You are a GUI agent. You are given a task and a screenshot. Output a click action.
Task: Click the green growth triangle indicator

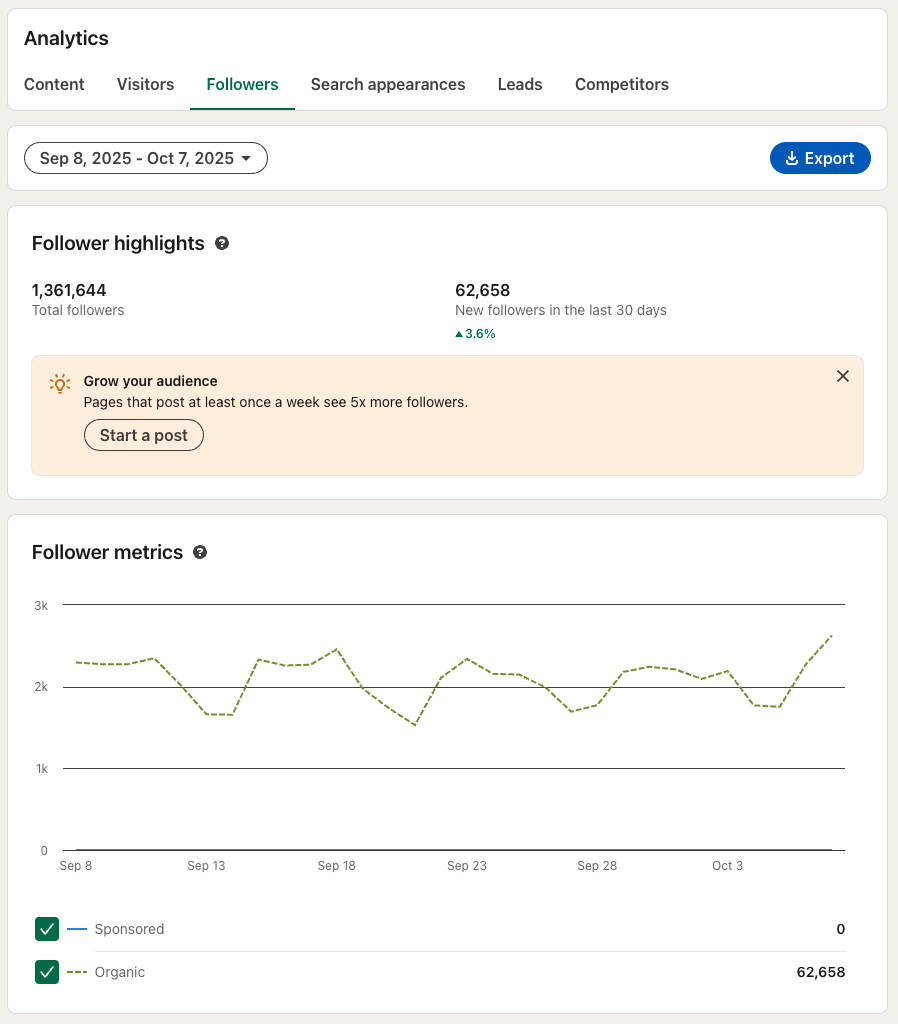click(x=459, y=334)
